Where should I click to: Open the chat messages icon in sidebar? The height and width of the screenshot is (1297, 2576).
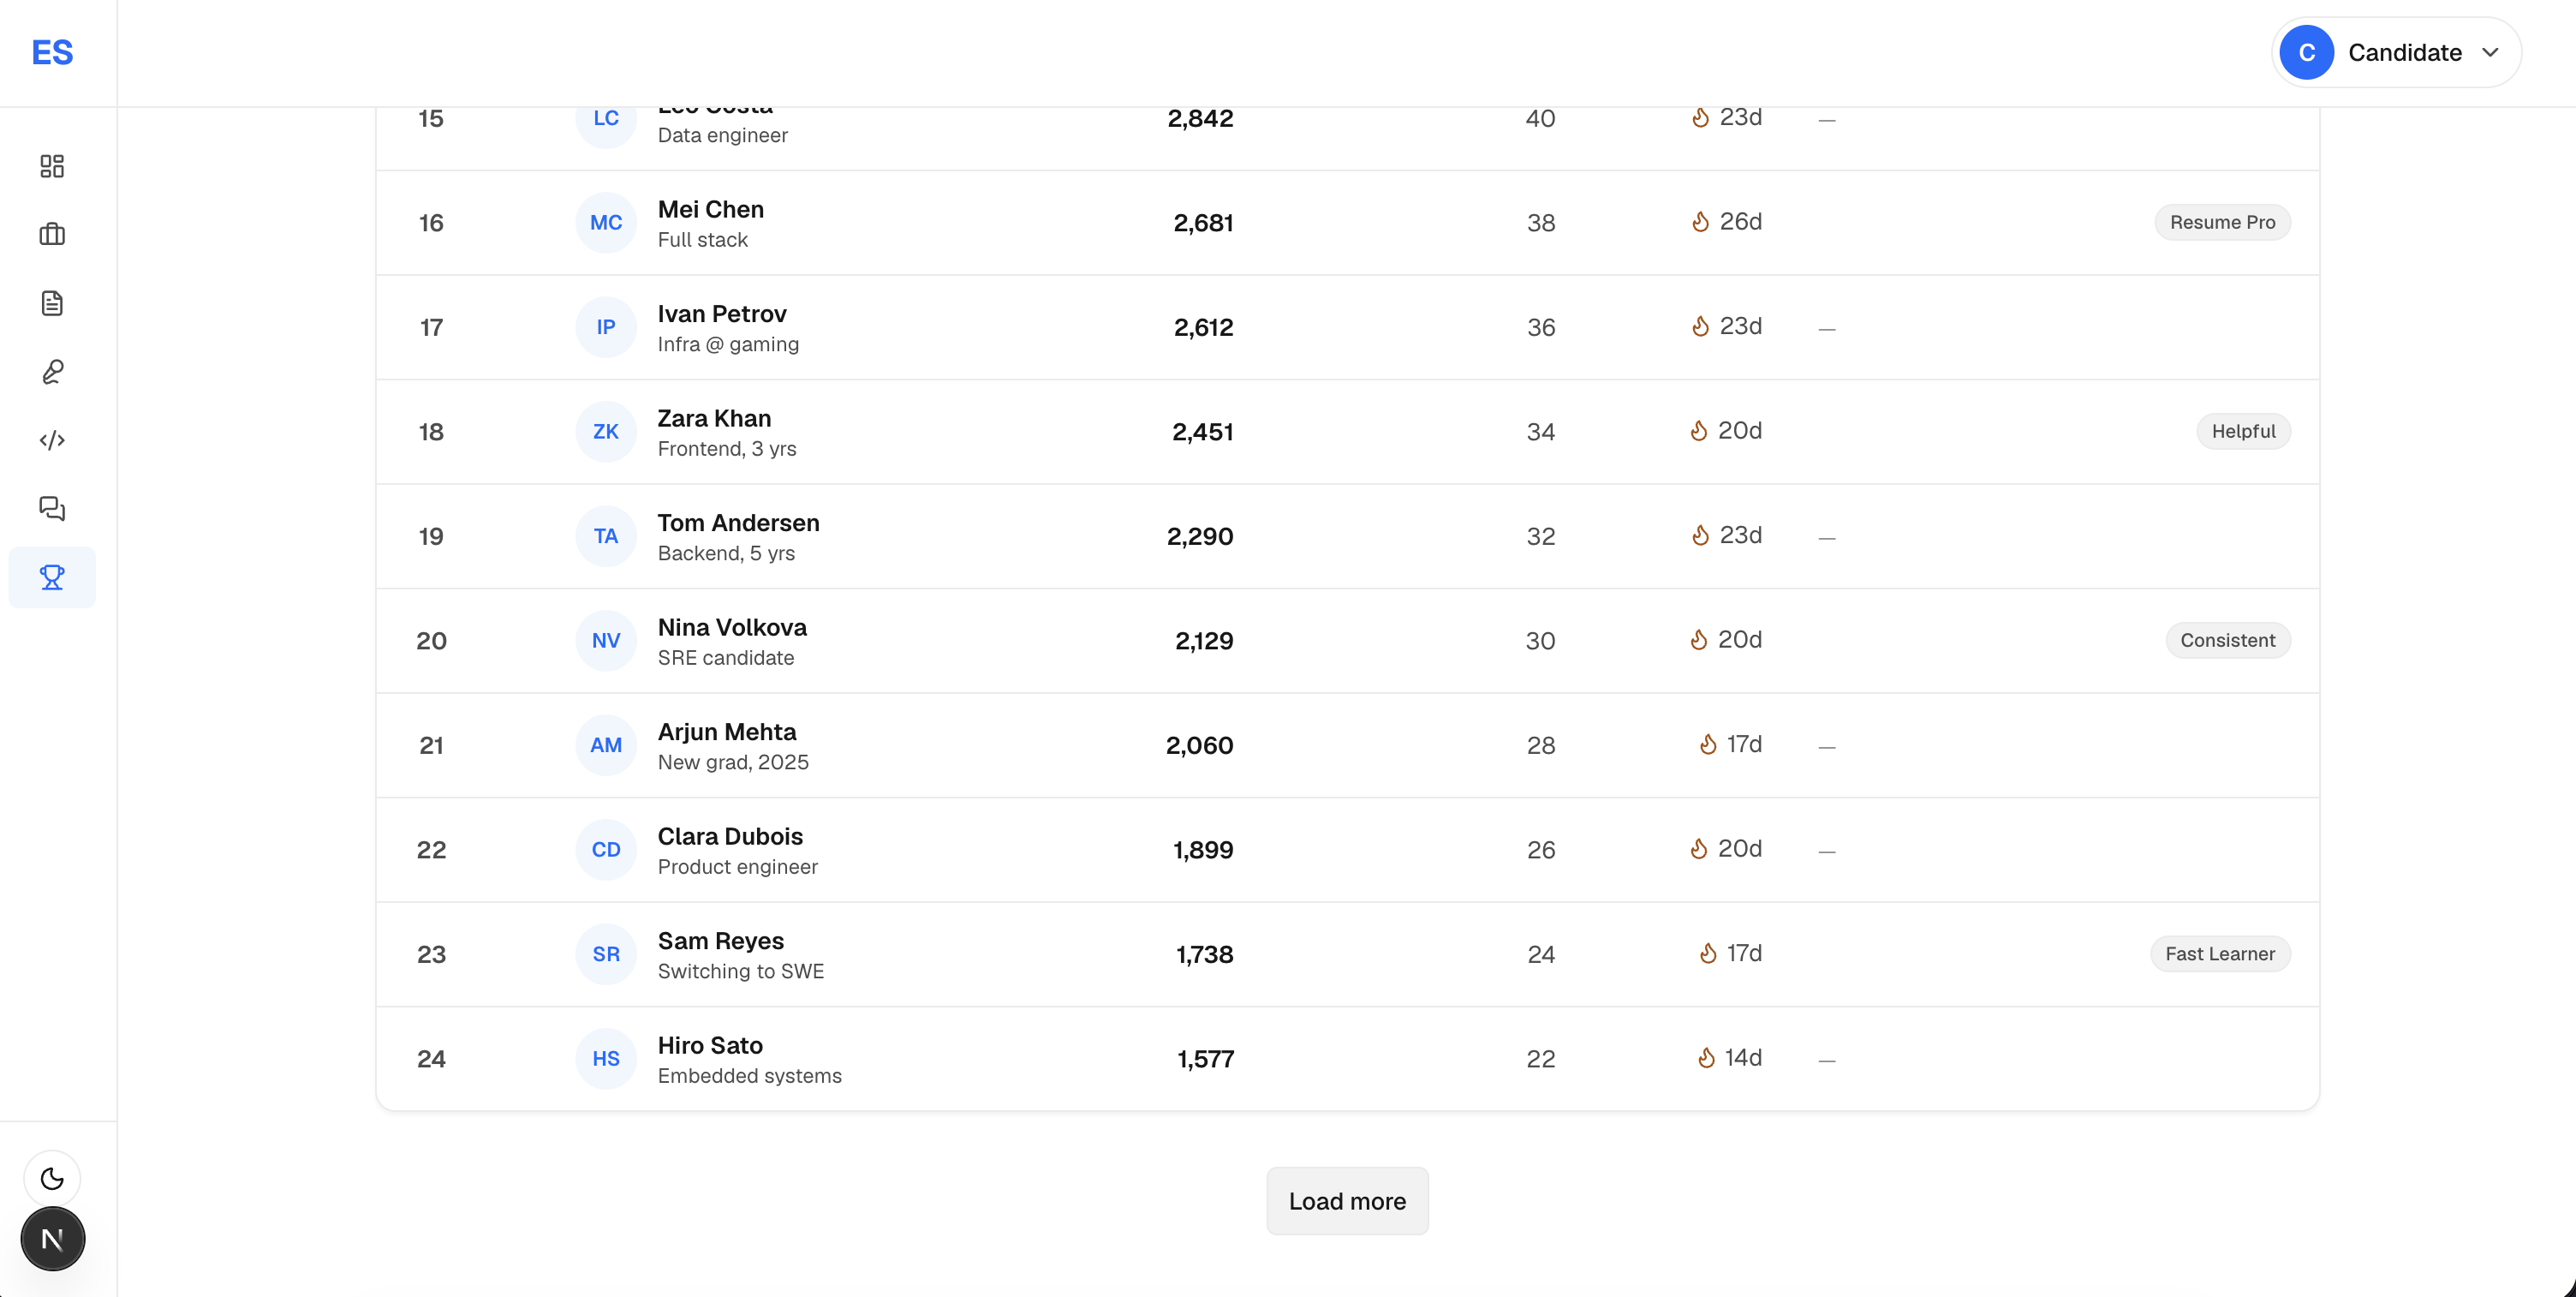pyautogui.click(x=52, y=509)
